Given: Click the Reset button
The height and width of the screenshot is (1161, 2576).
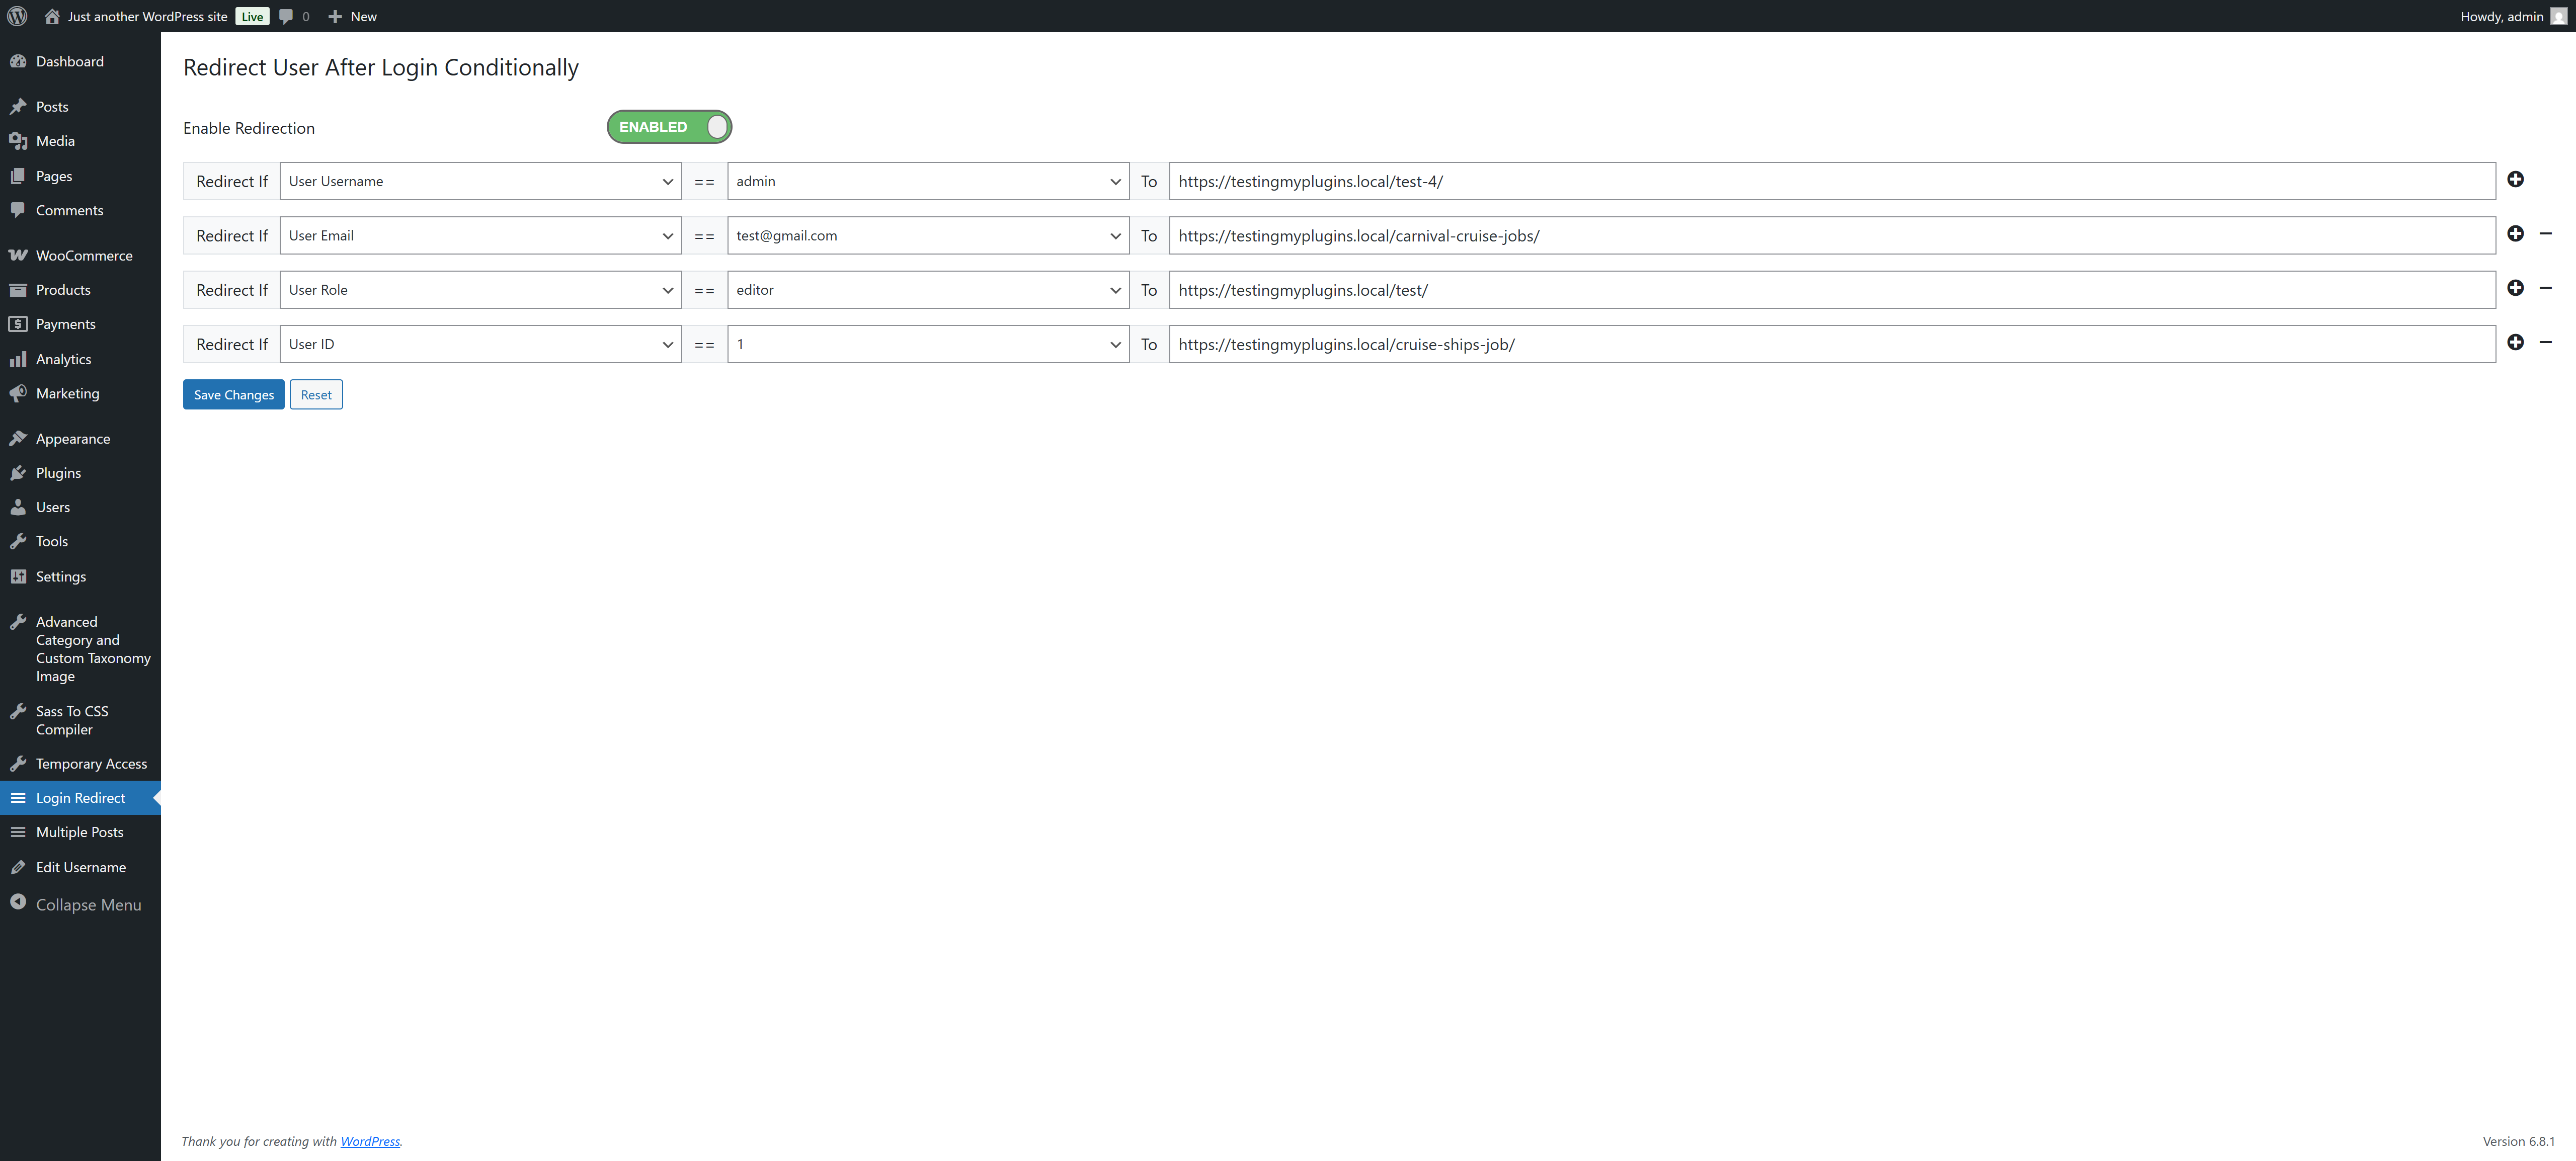Looking at the screenshot, I should point(316,395).
